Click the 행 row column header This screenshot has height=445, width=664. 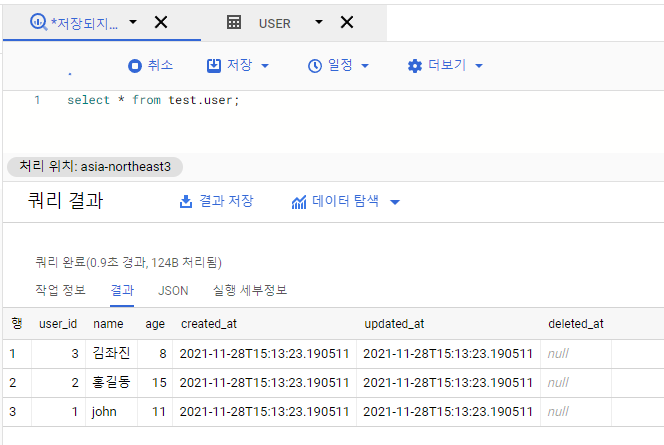coord(17,323)
